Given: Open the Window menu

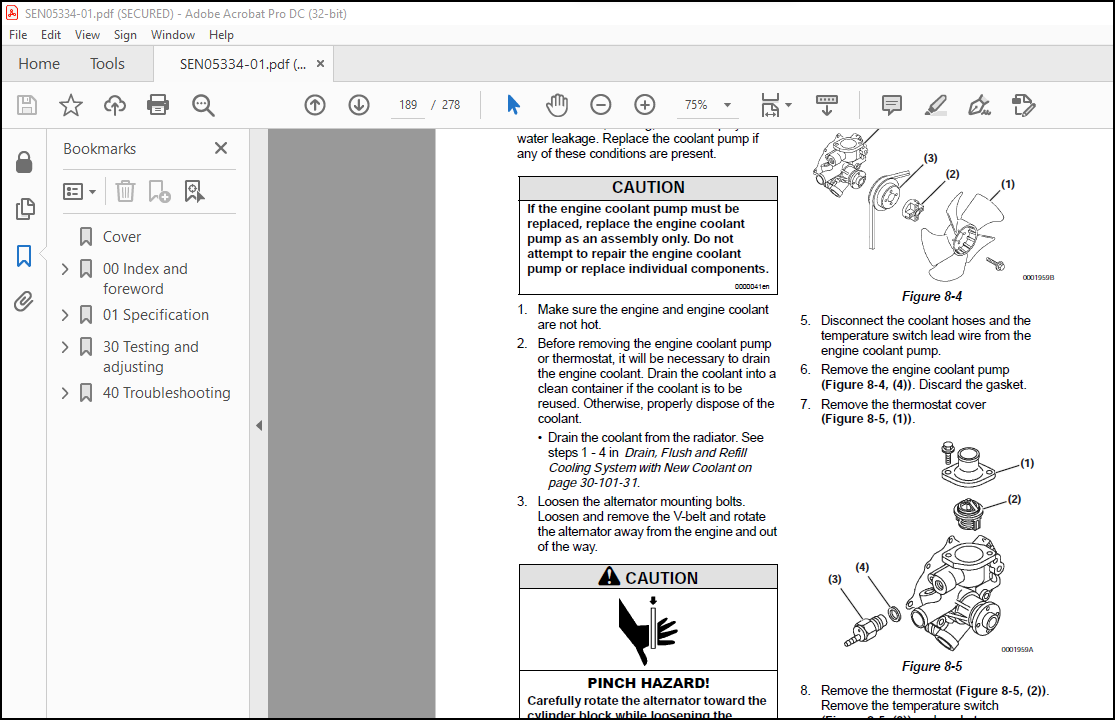Looking at the screenshot, I should click(173, 35).
